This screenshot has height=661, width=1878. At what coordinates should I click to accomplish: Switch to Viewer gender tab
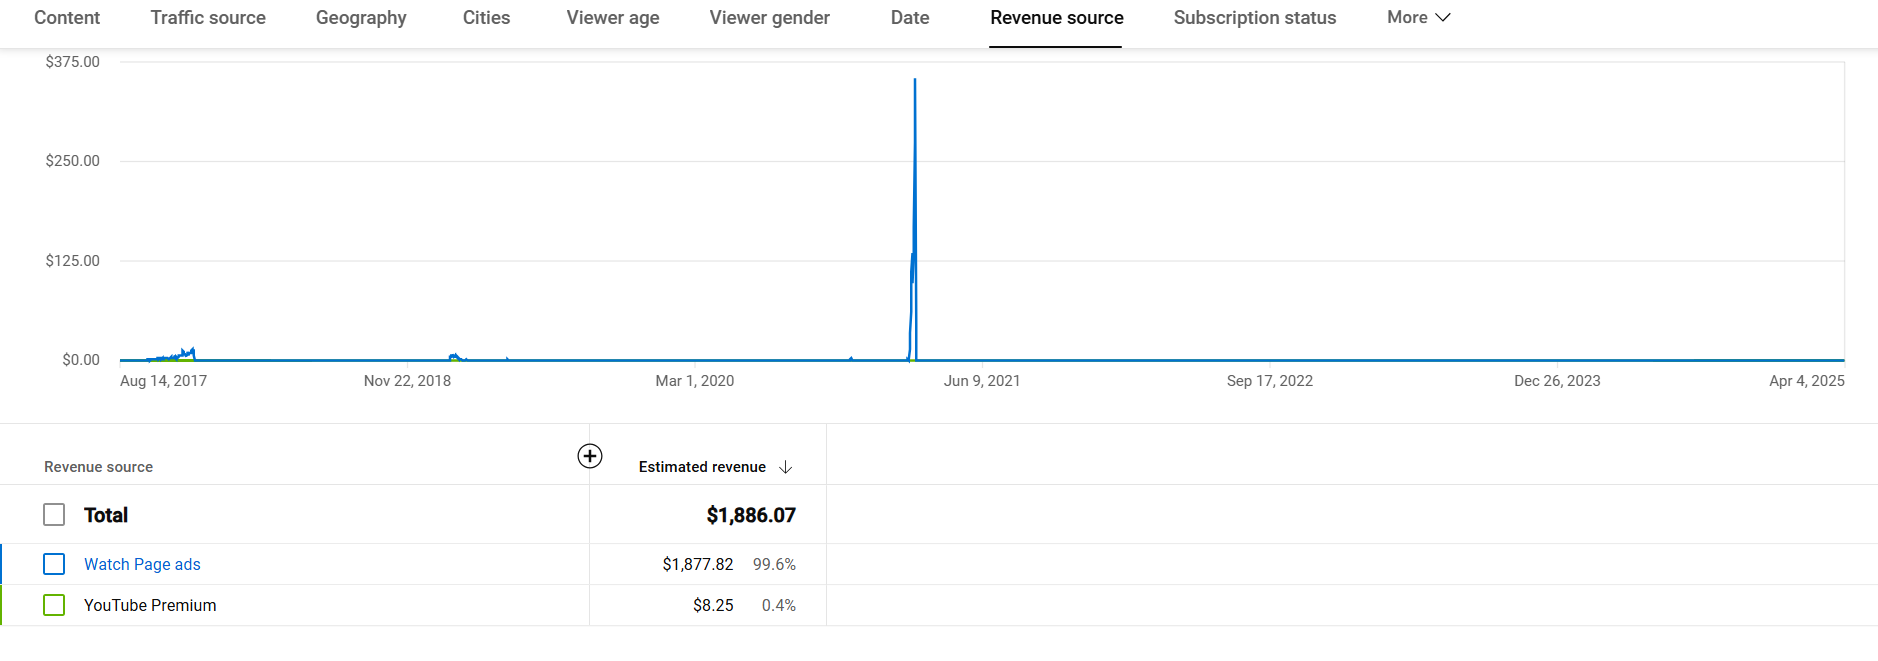[769, 18]
